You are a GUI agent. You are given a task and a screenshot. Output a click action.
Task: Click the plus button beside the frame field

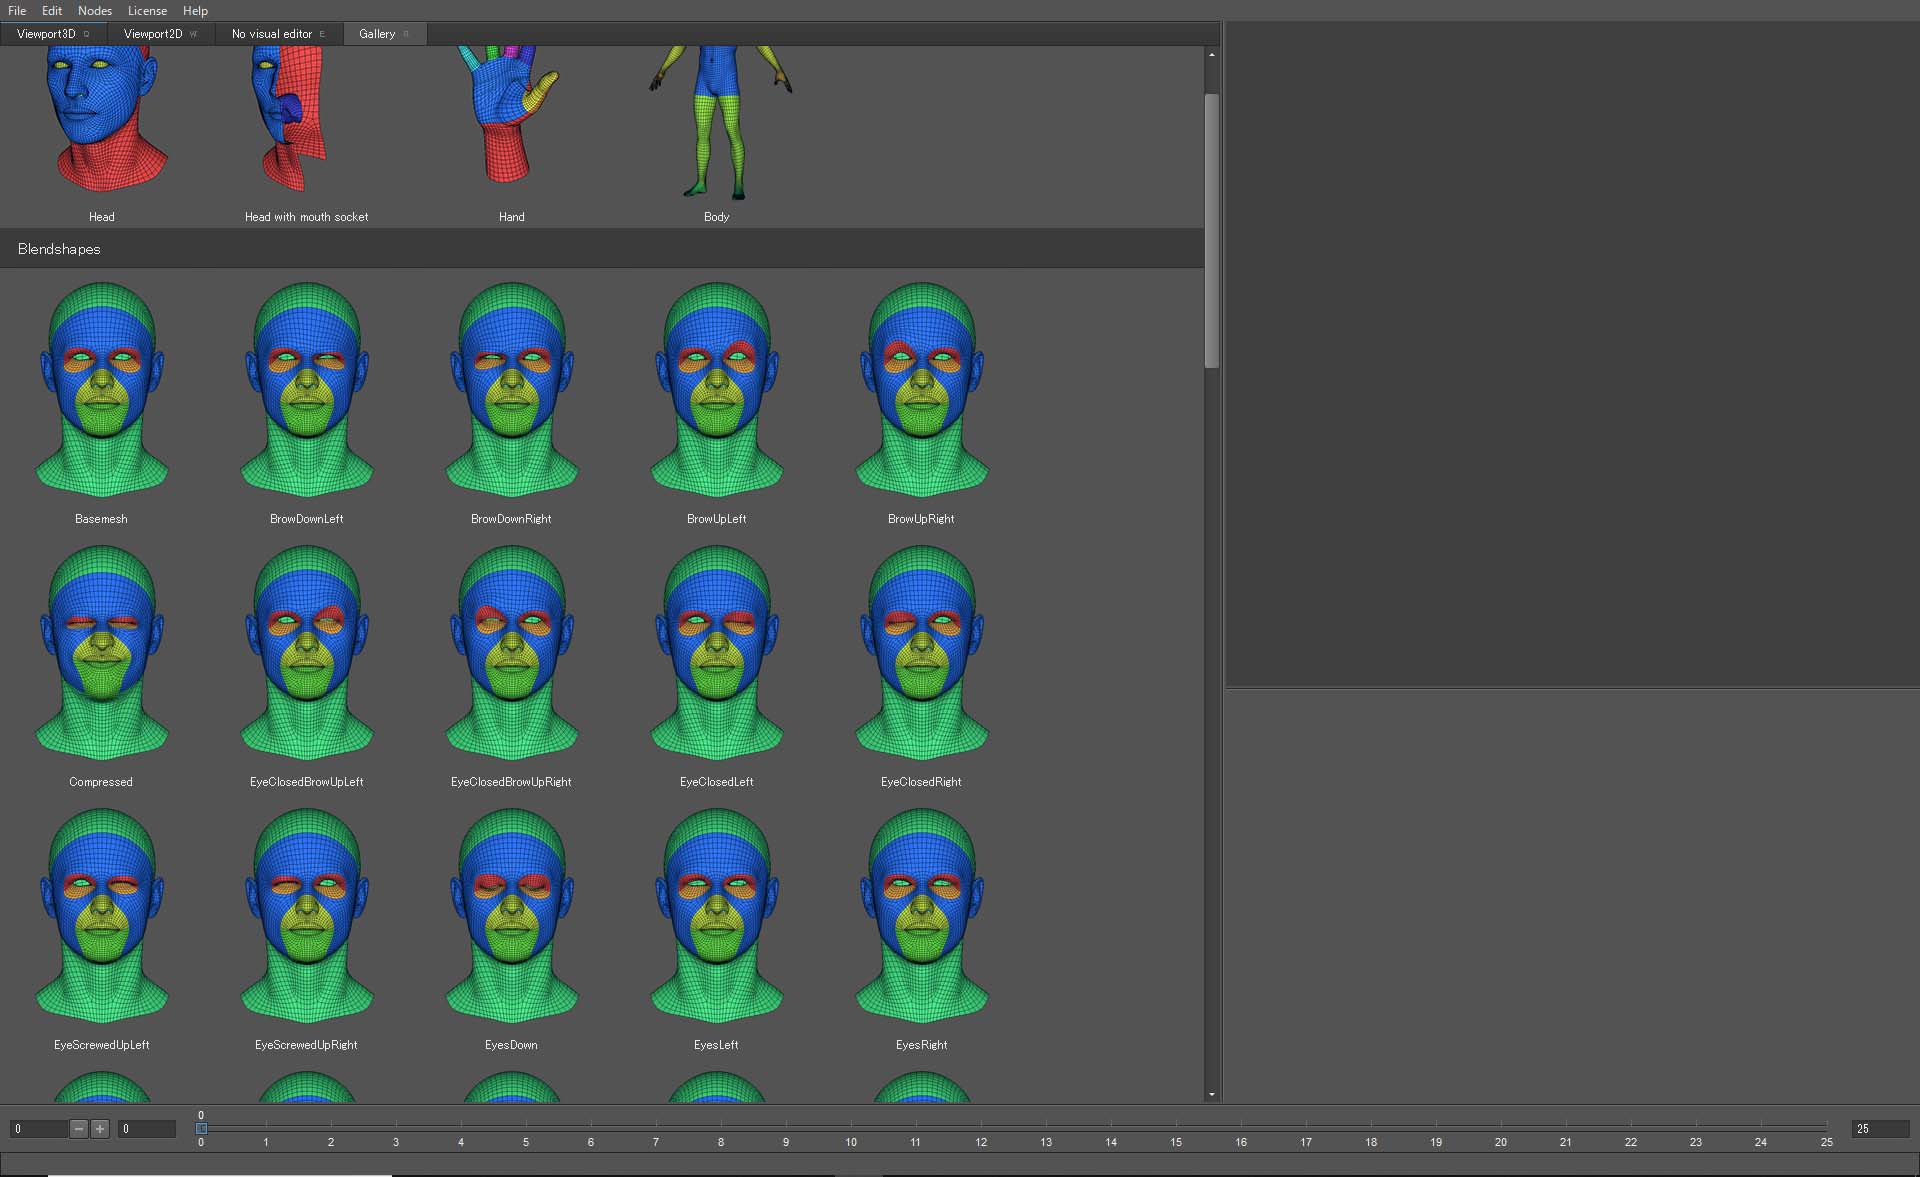(100, 1129)
